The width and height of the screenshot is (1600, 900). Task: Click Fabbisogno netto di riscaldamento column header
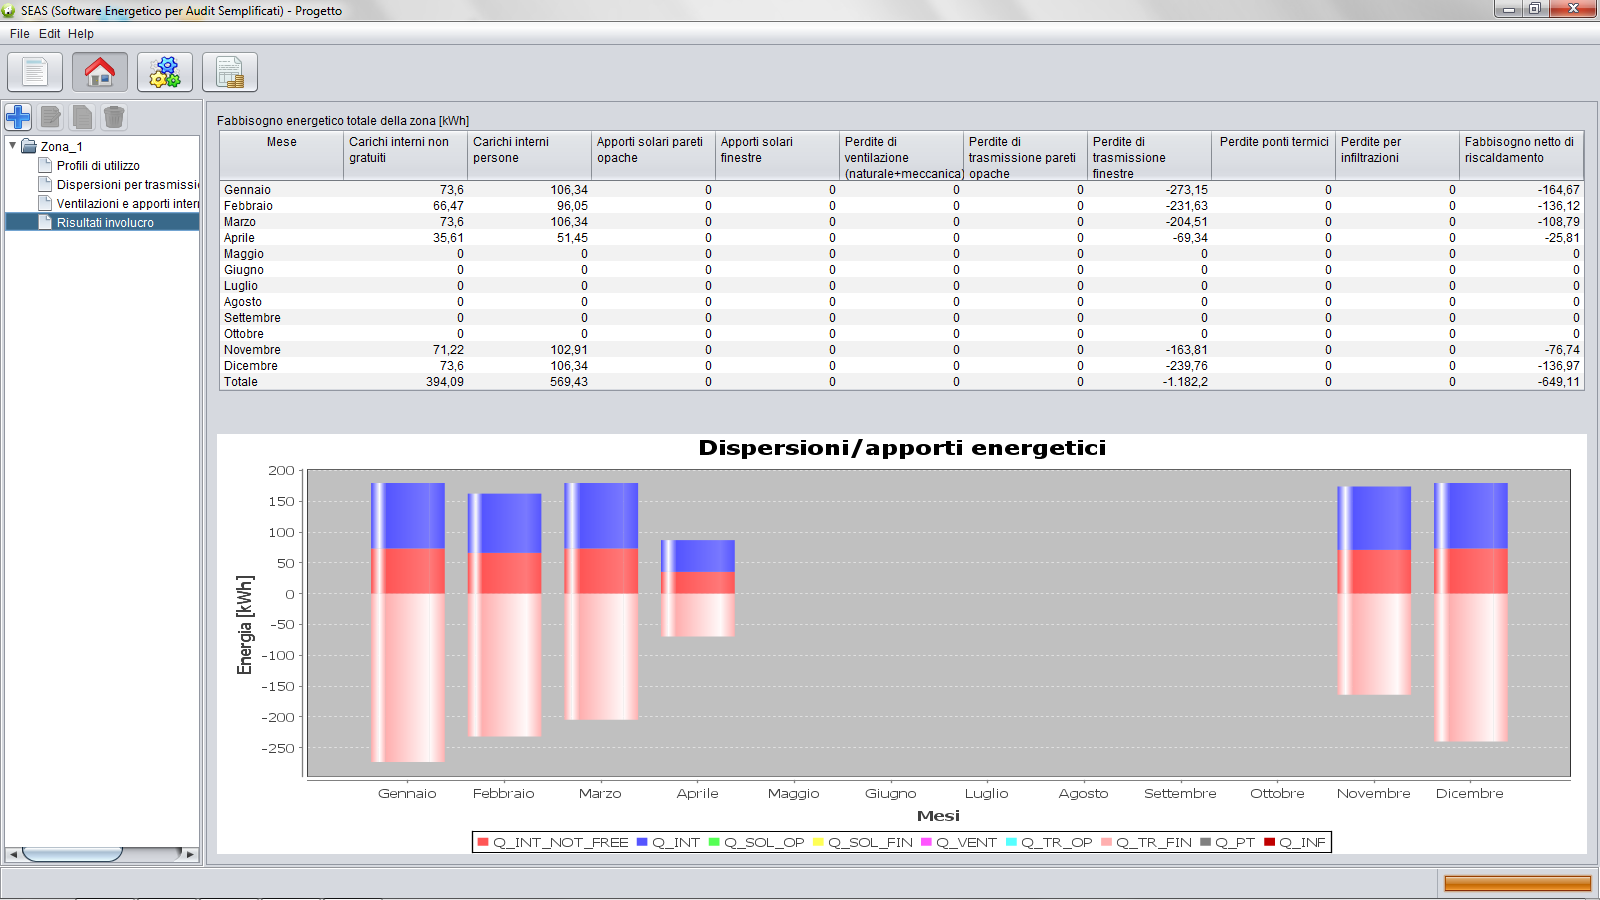point(1520,150)
